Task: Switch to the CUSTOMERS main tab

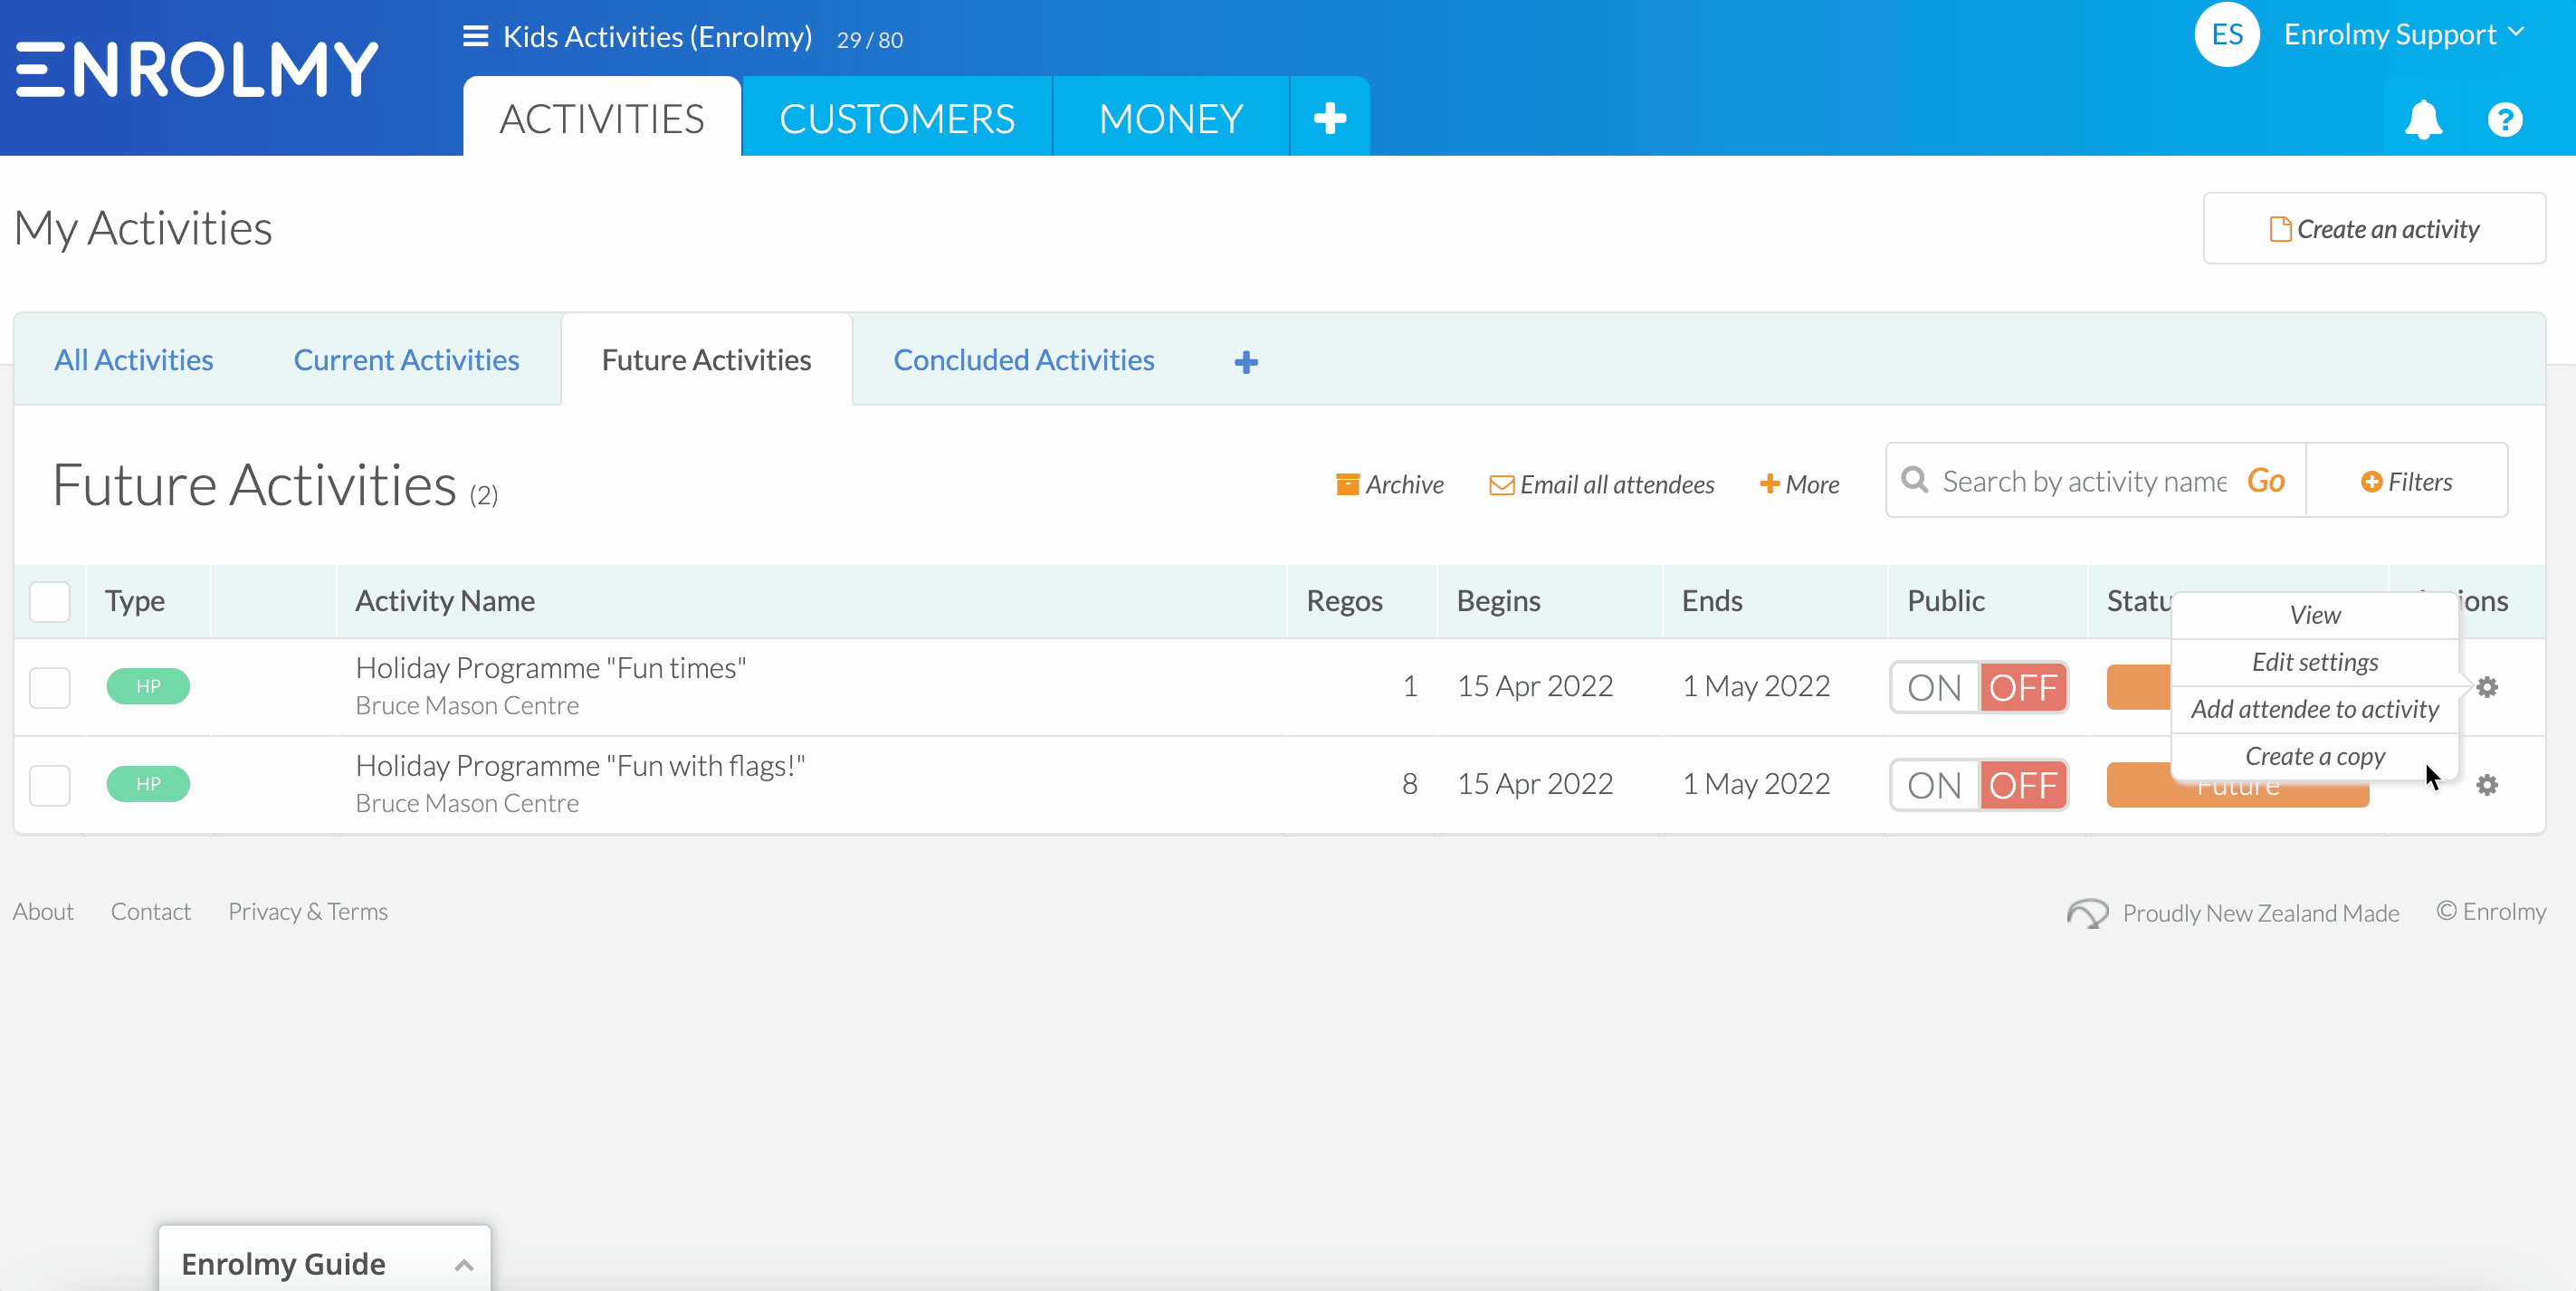Action: pyautogui.click(x=896, y=118)
